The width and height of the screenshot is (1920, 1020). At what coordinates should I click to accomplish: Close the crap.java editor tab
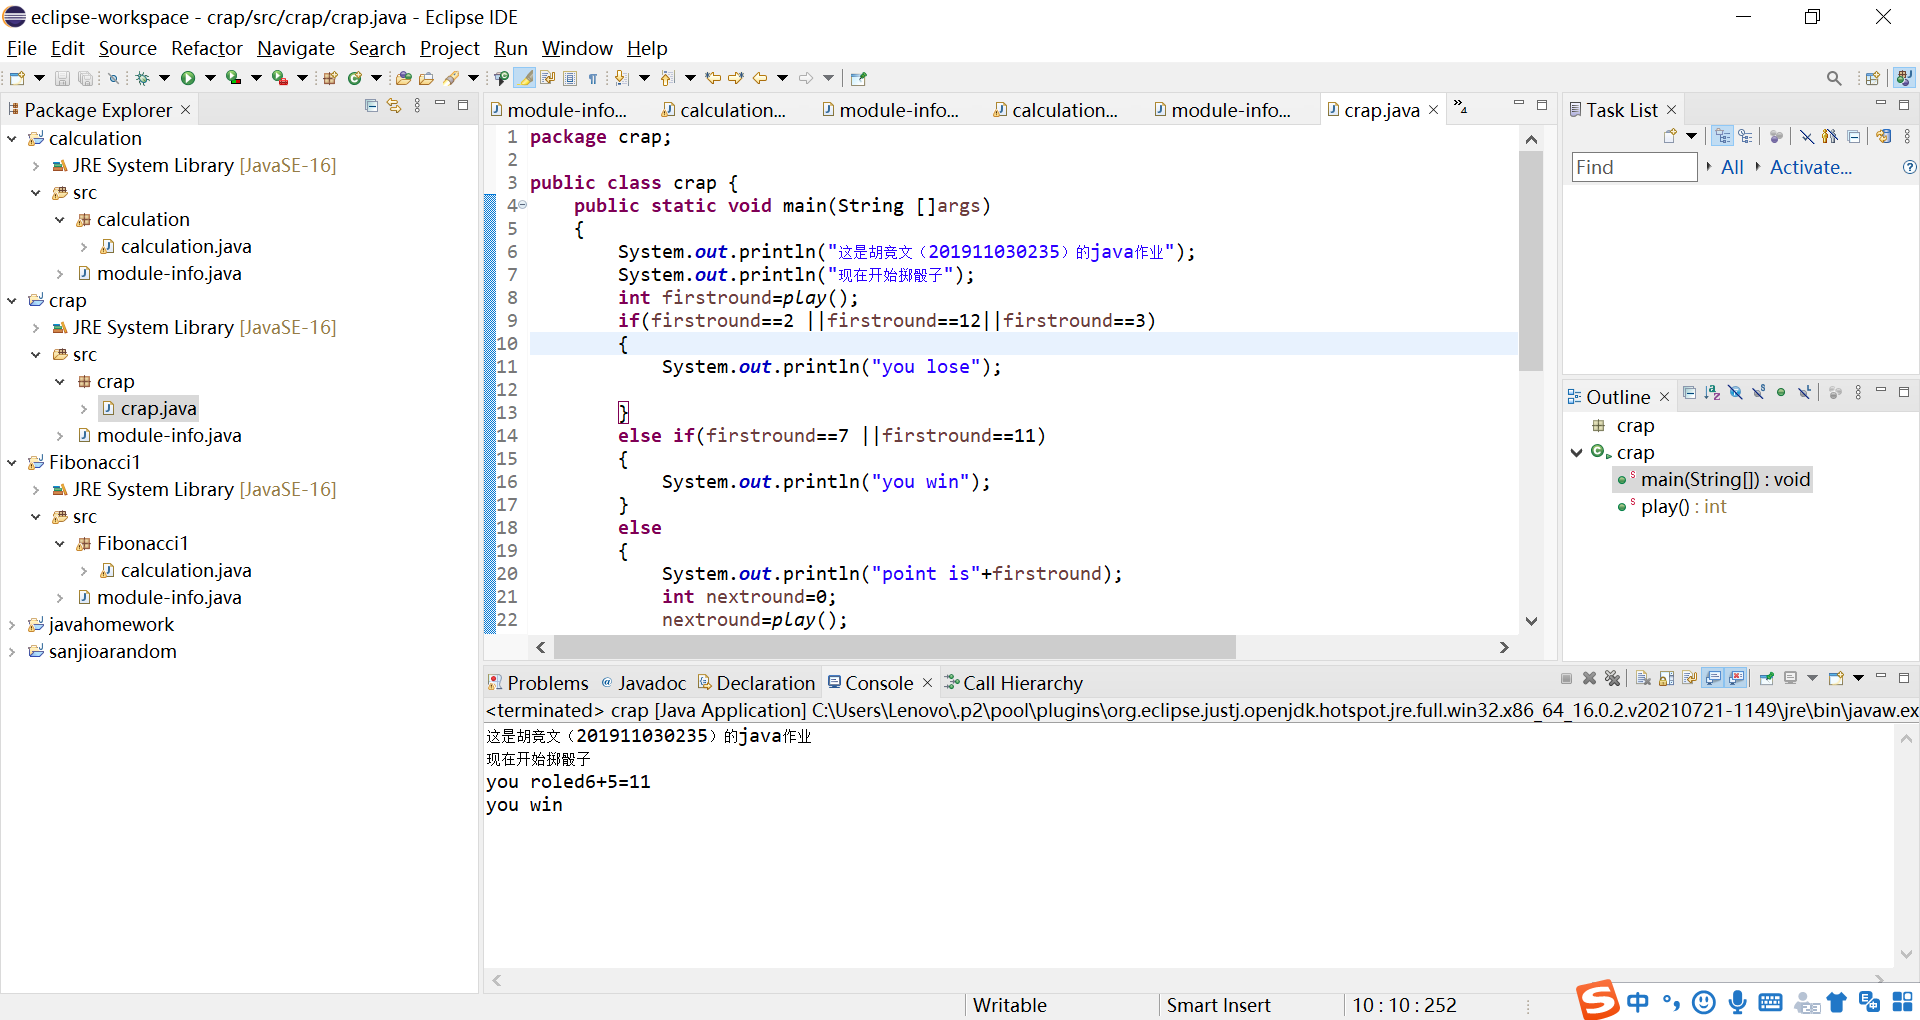(x=1433, y=110)
